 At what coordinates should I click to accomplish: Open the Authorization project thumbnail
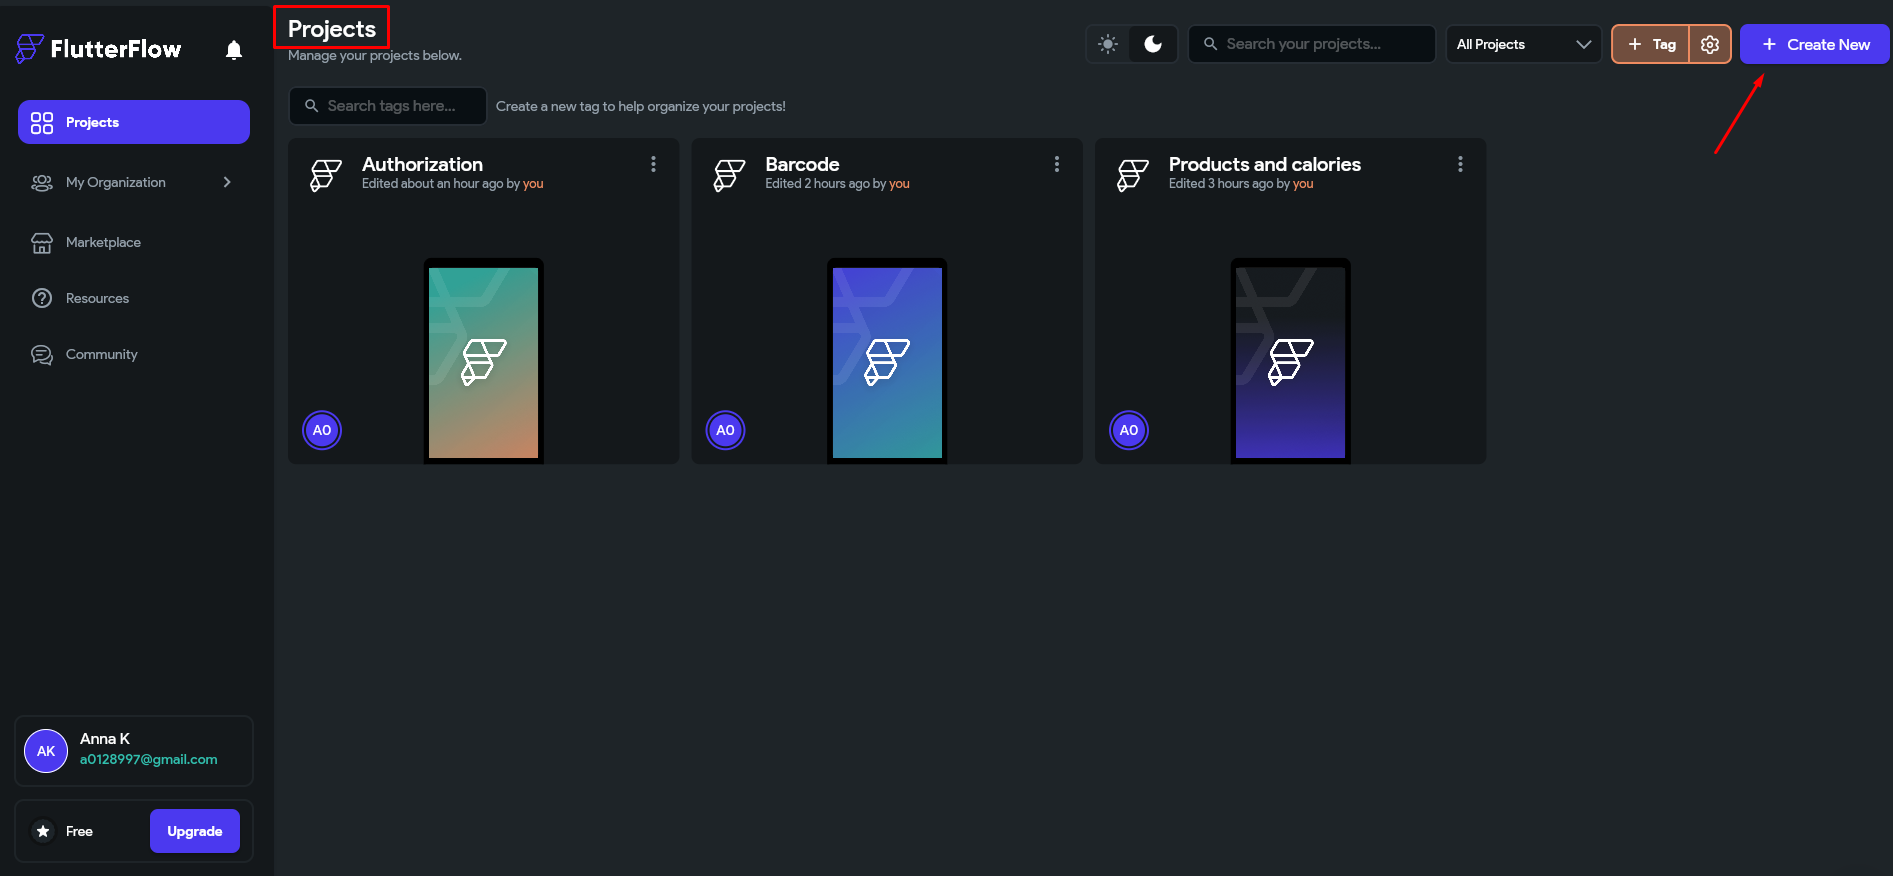[x=484, y=360]
